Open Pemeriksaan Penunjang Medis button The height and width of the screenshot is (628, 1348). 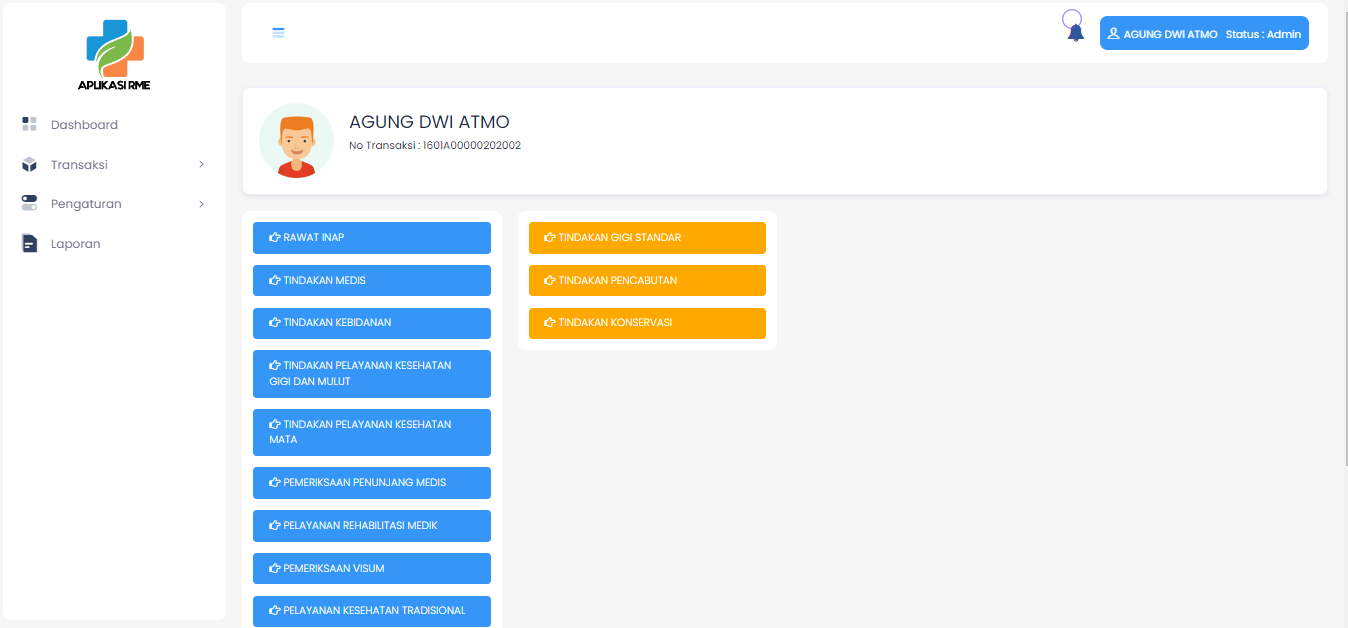click(x=371, y=483)
